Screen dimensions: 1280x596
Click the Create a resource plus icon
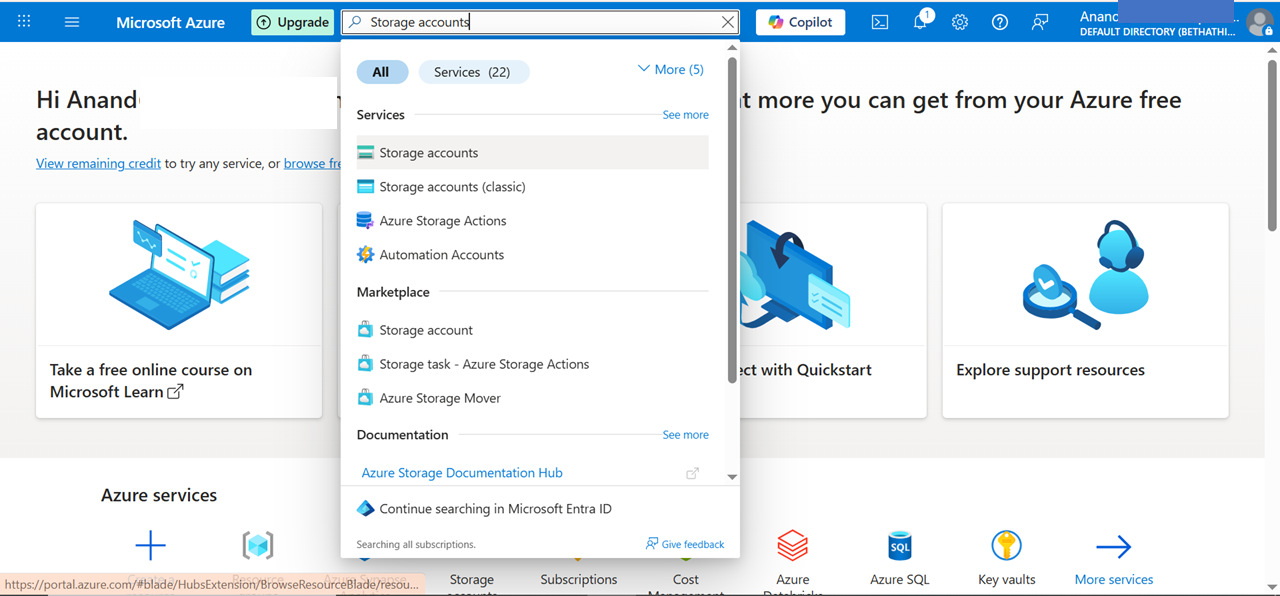151,546
